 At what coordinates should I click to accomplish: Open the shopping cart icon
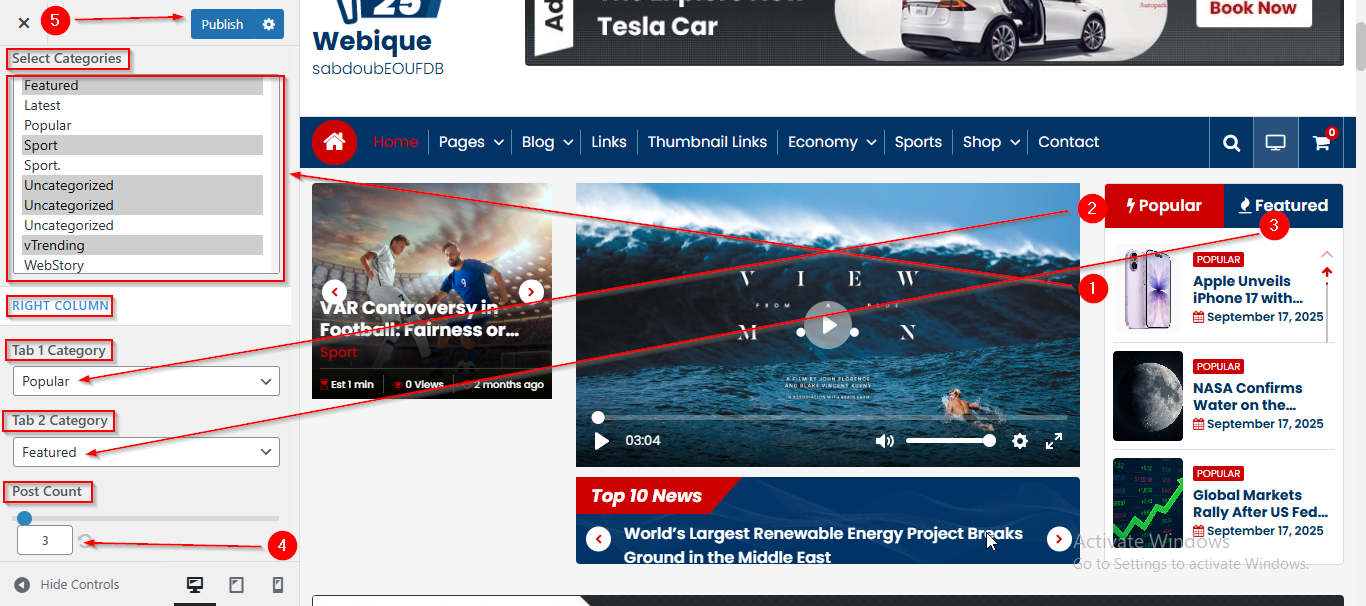(x=1321, y=143)
